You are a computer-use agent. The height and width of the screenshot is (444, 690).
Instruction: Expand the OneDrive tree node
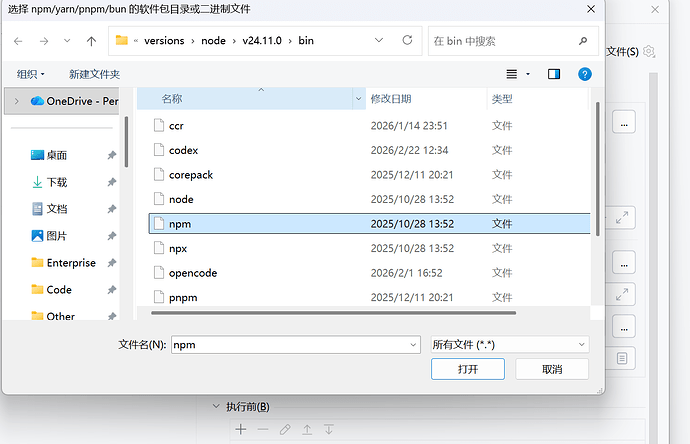[x=16, y=101]
